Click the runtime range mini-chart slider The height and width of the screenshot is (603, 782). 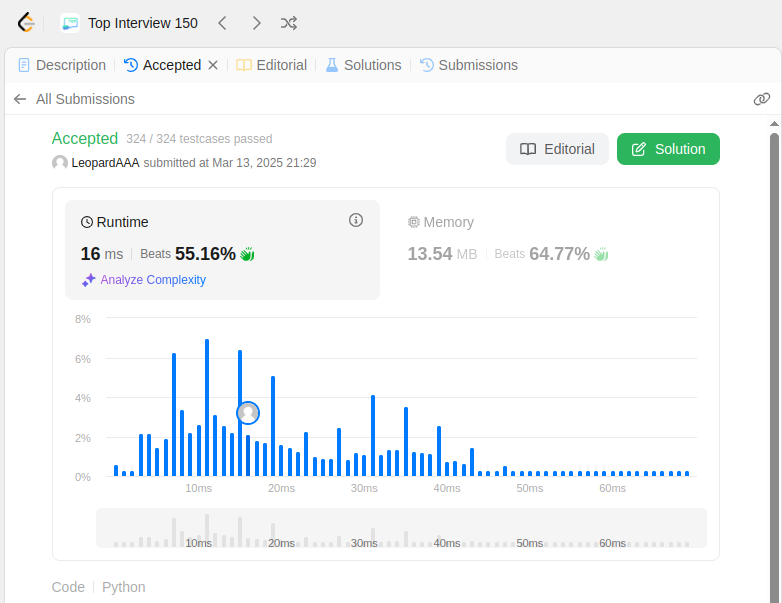401,528
